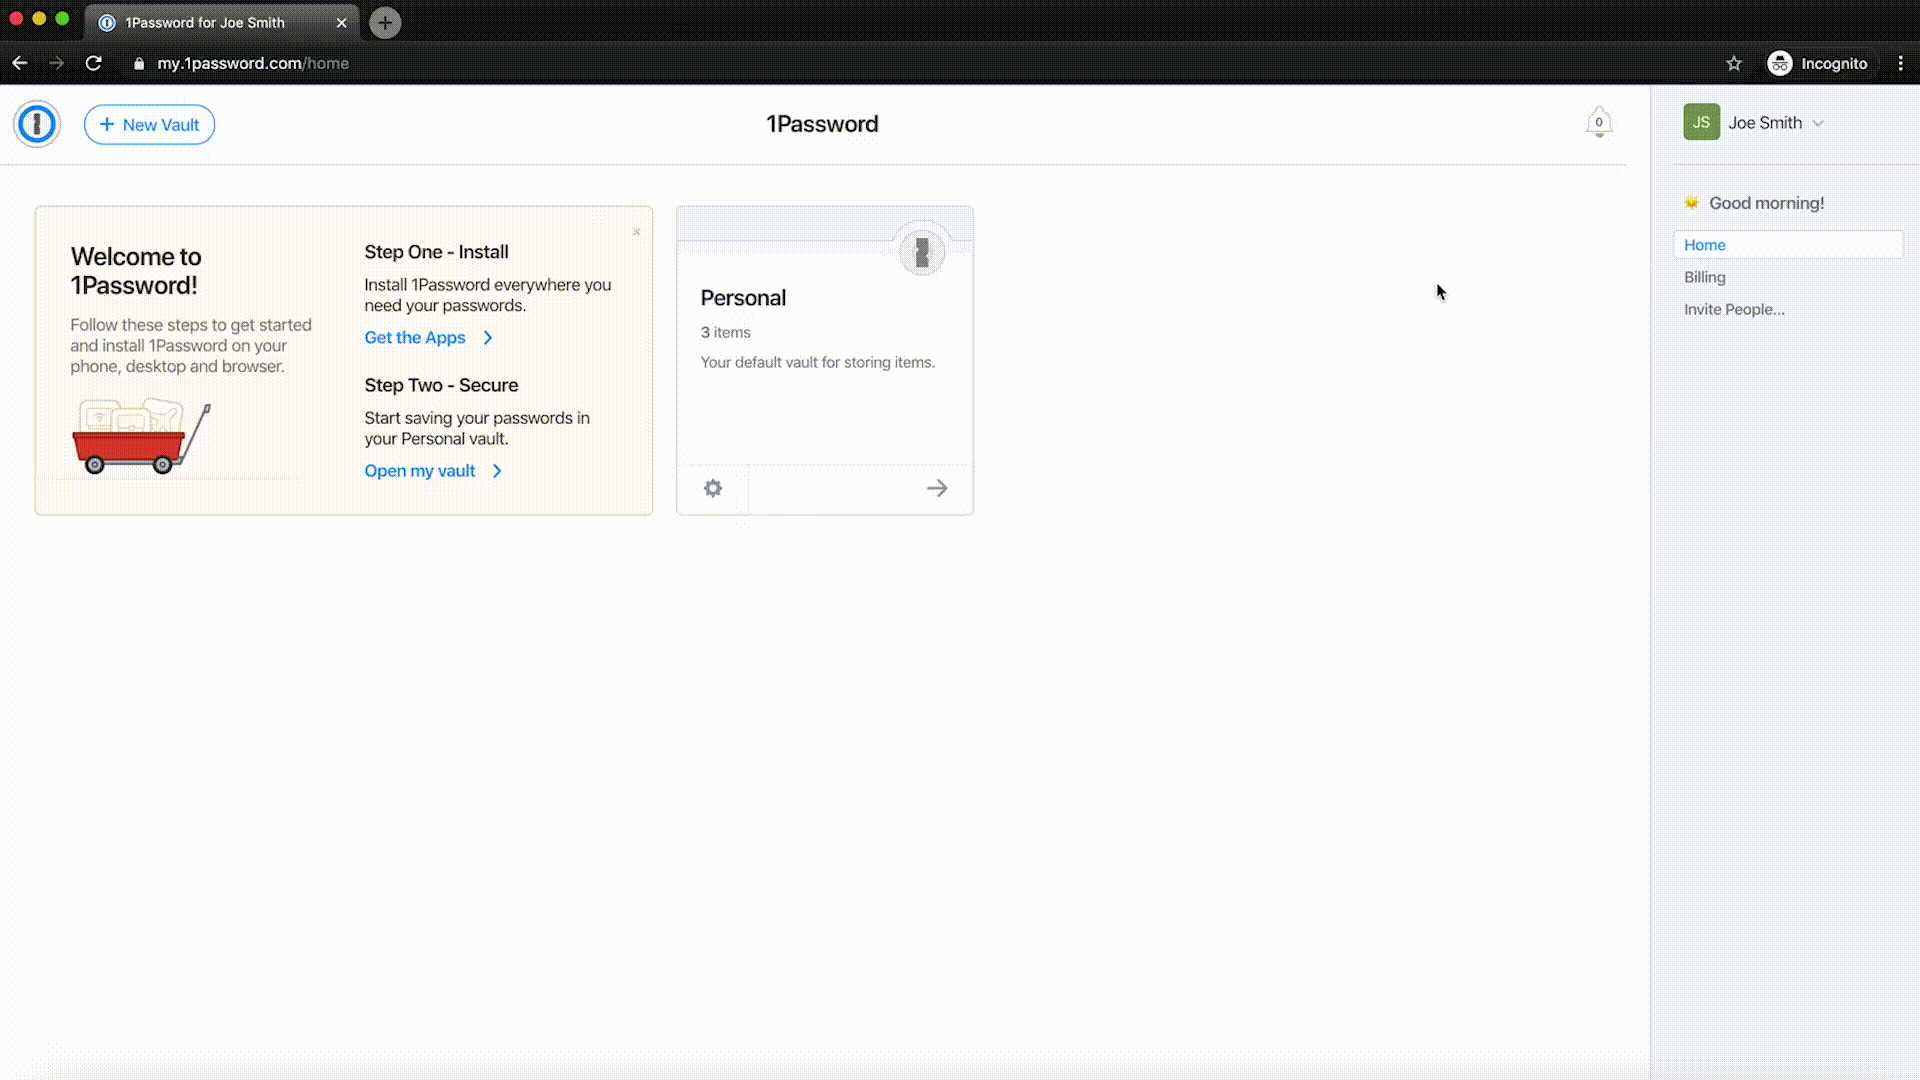Viewport: 1920px width, 1080px height.
Task: Reload the page
Action: point(93,63)
